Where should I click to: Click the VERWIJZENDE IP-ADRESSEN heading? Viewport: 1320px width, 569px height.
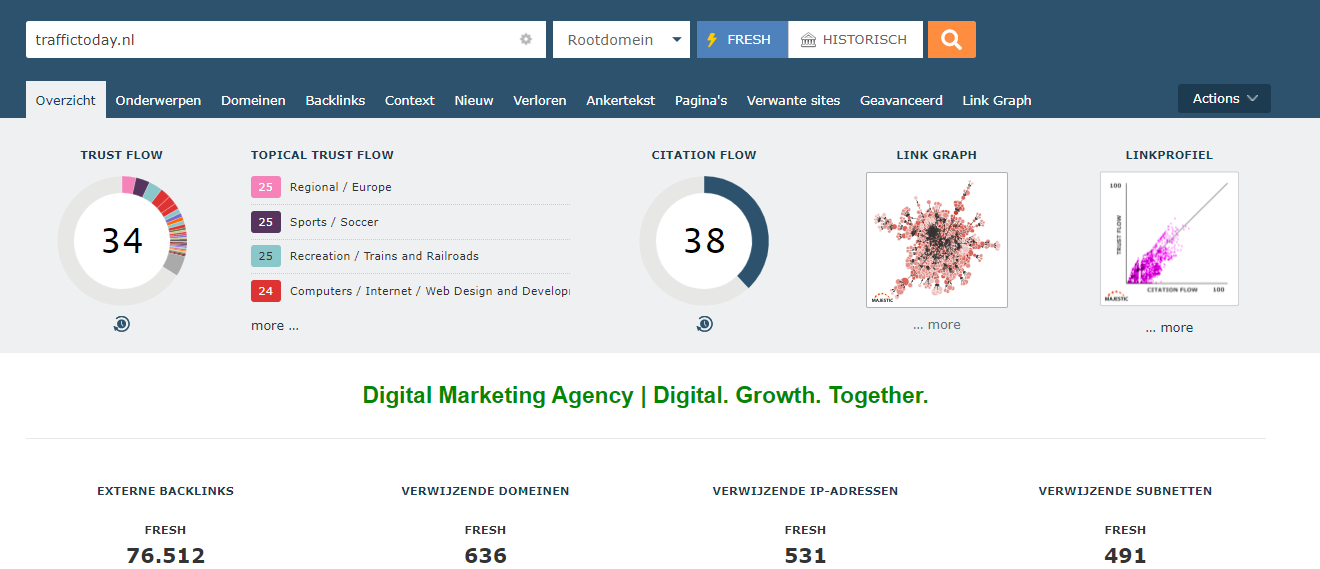pyautogui.click(x=806, y=491)
